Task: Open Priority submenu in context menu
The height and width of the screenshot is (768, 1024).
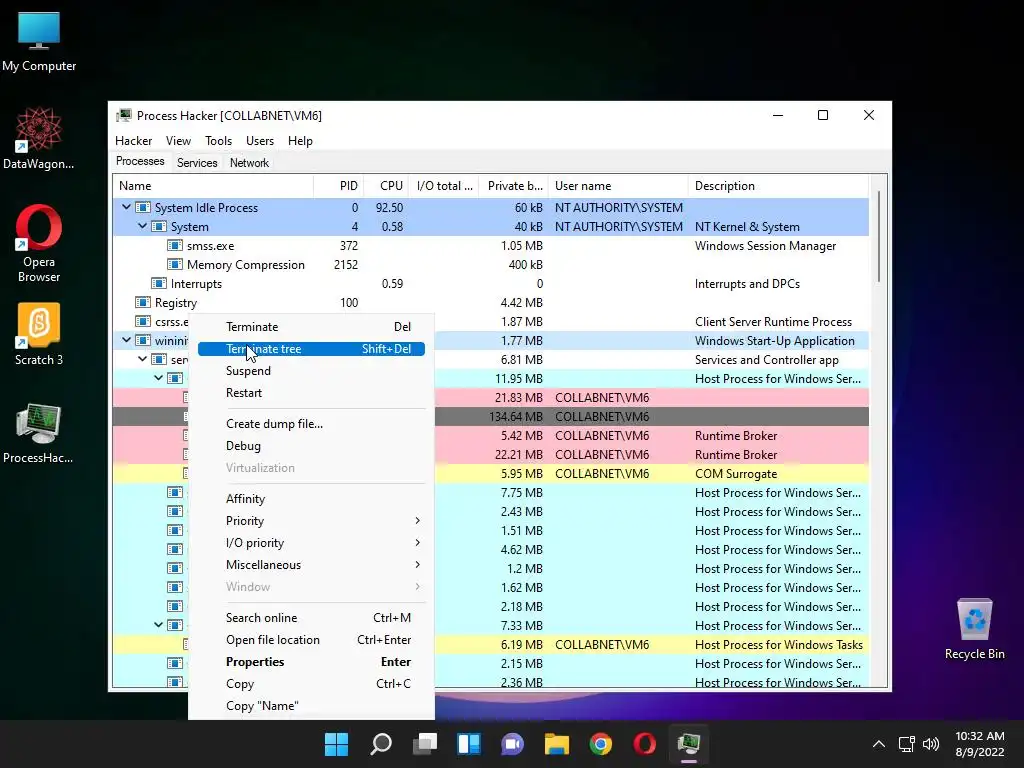Action: click(312, 521)
